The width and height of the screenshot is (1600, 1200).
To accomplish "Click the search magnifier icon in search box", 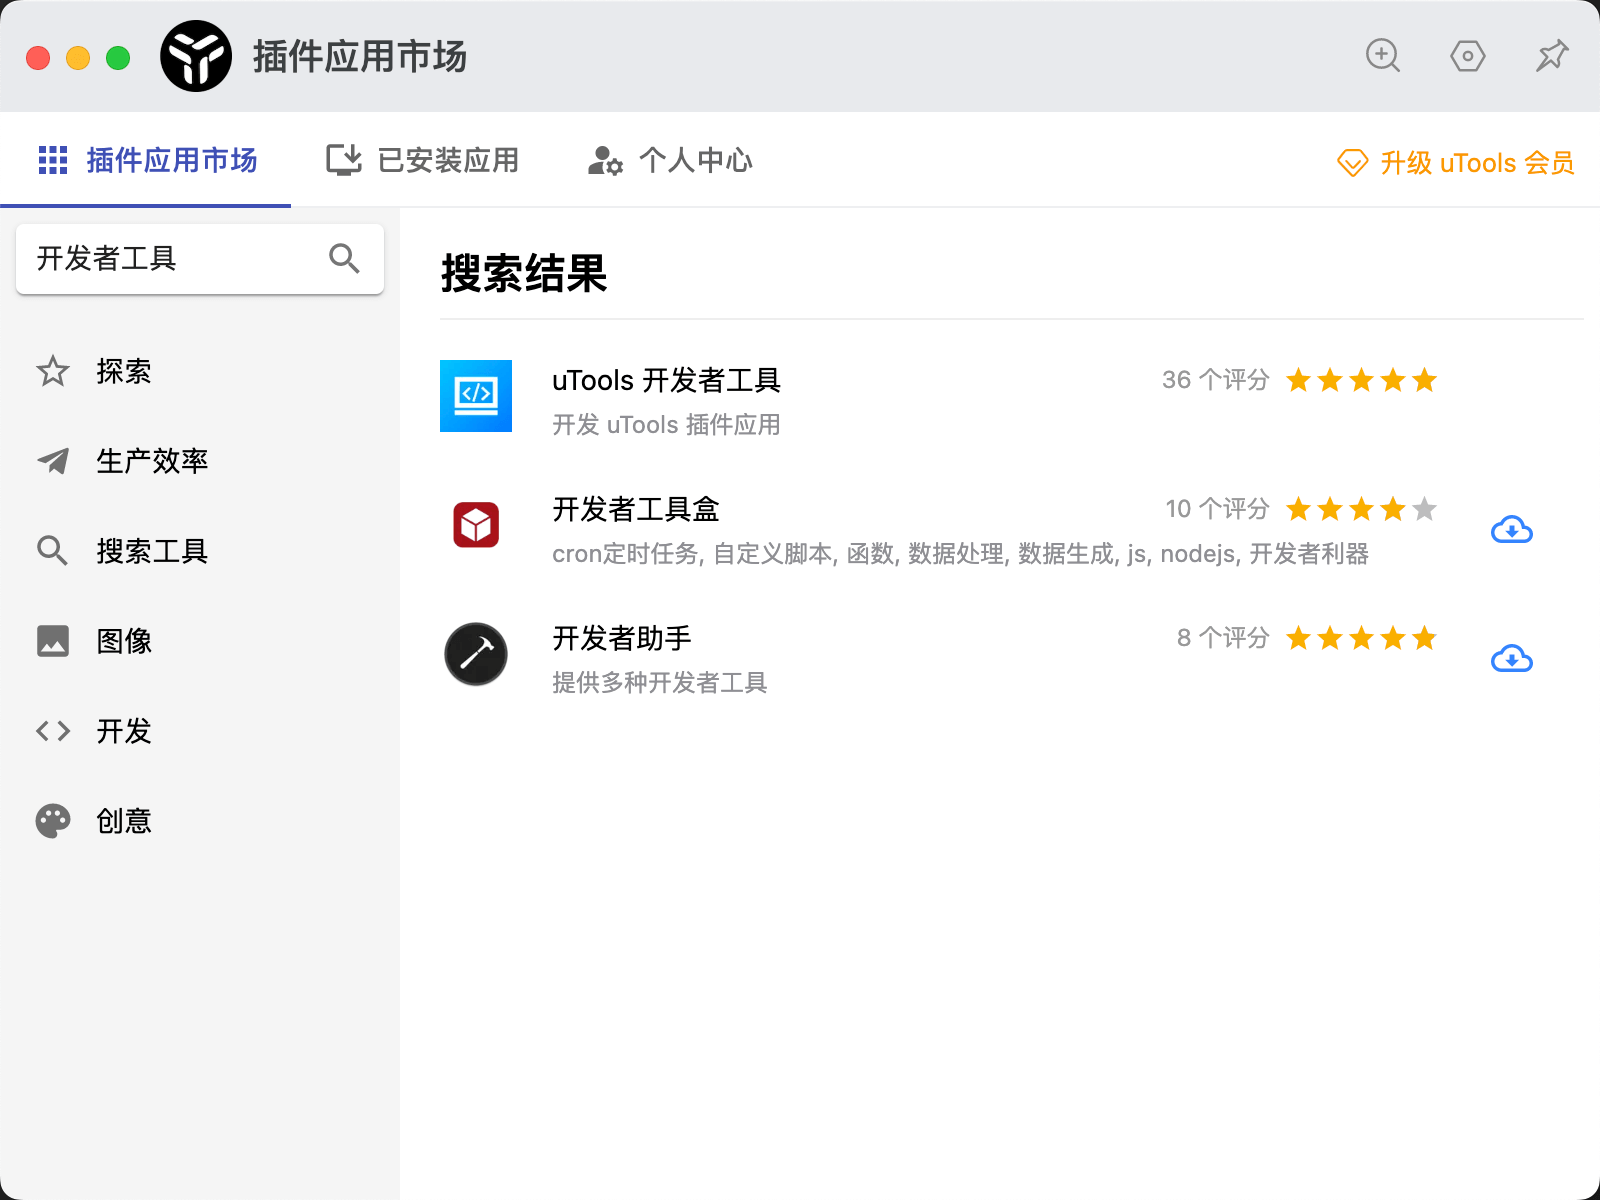I will click(344, 259).
